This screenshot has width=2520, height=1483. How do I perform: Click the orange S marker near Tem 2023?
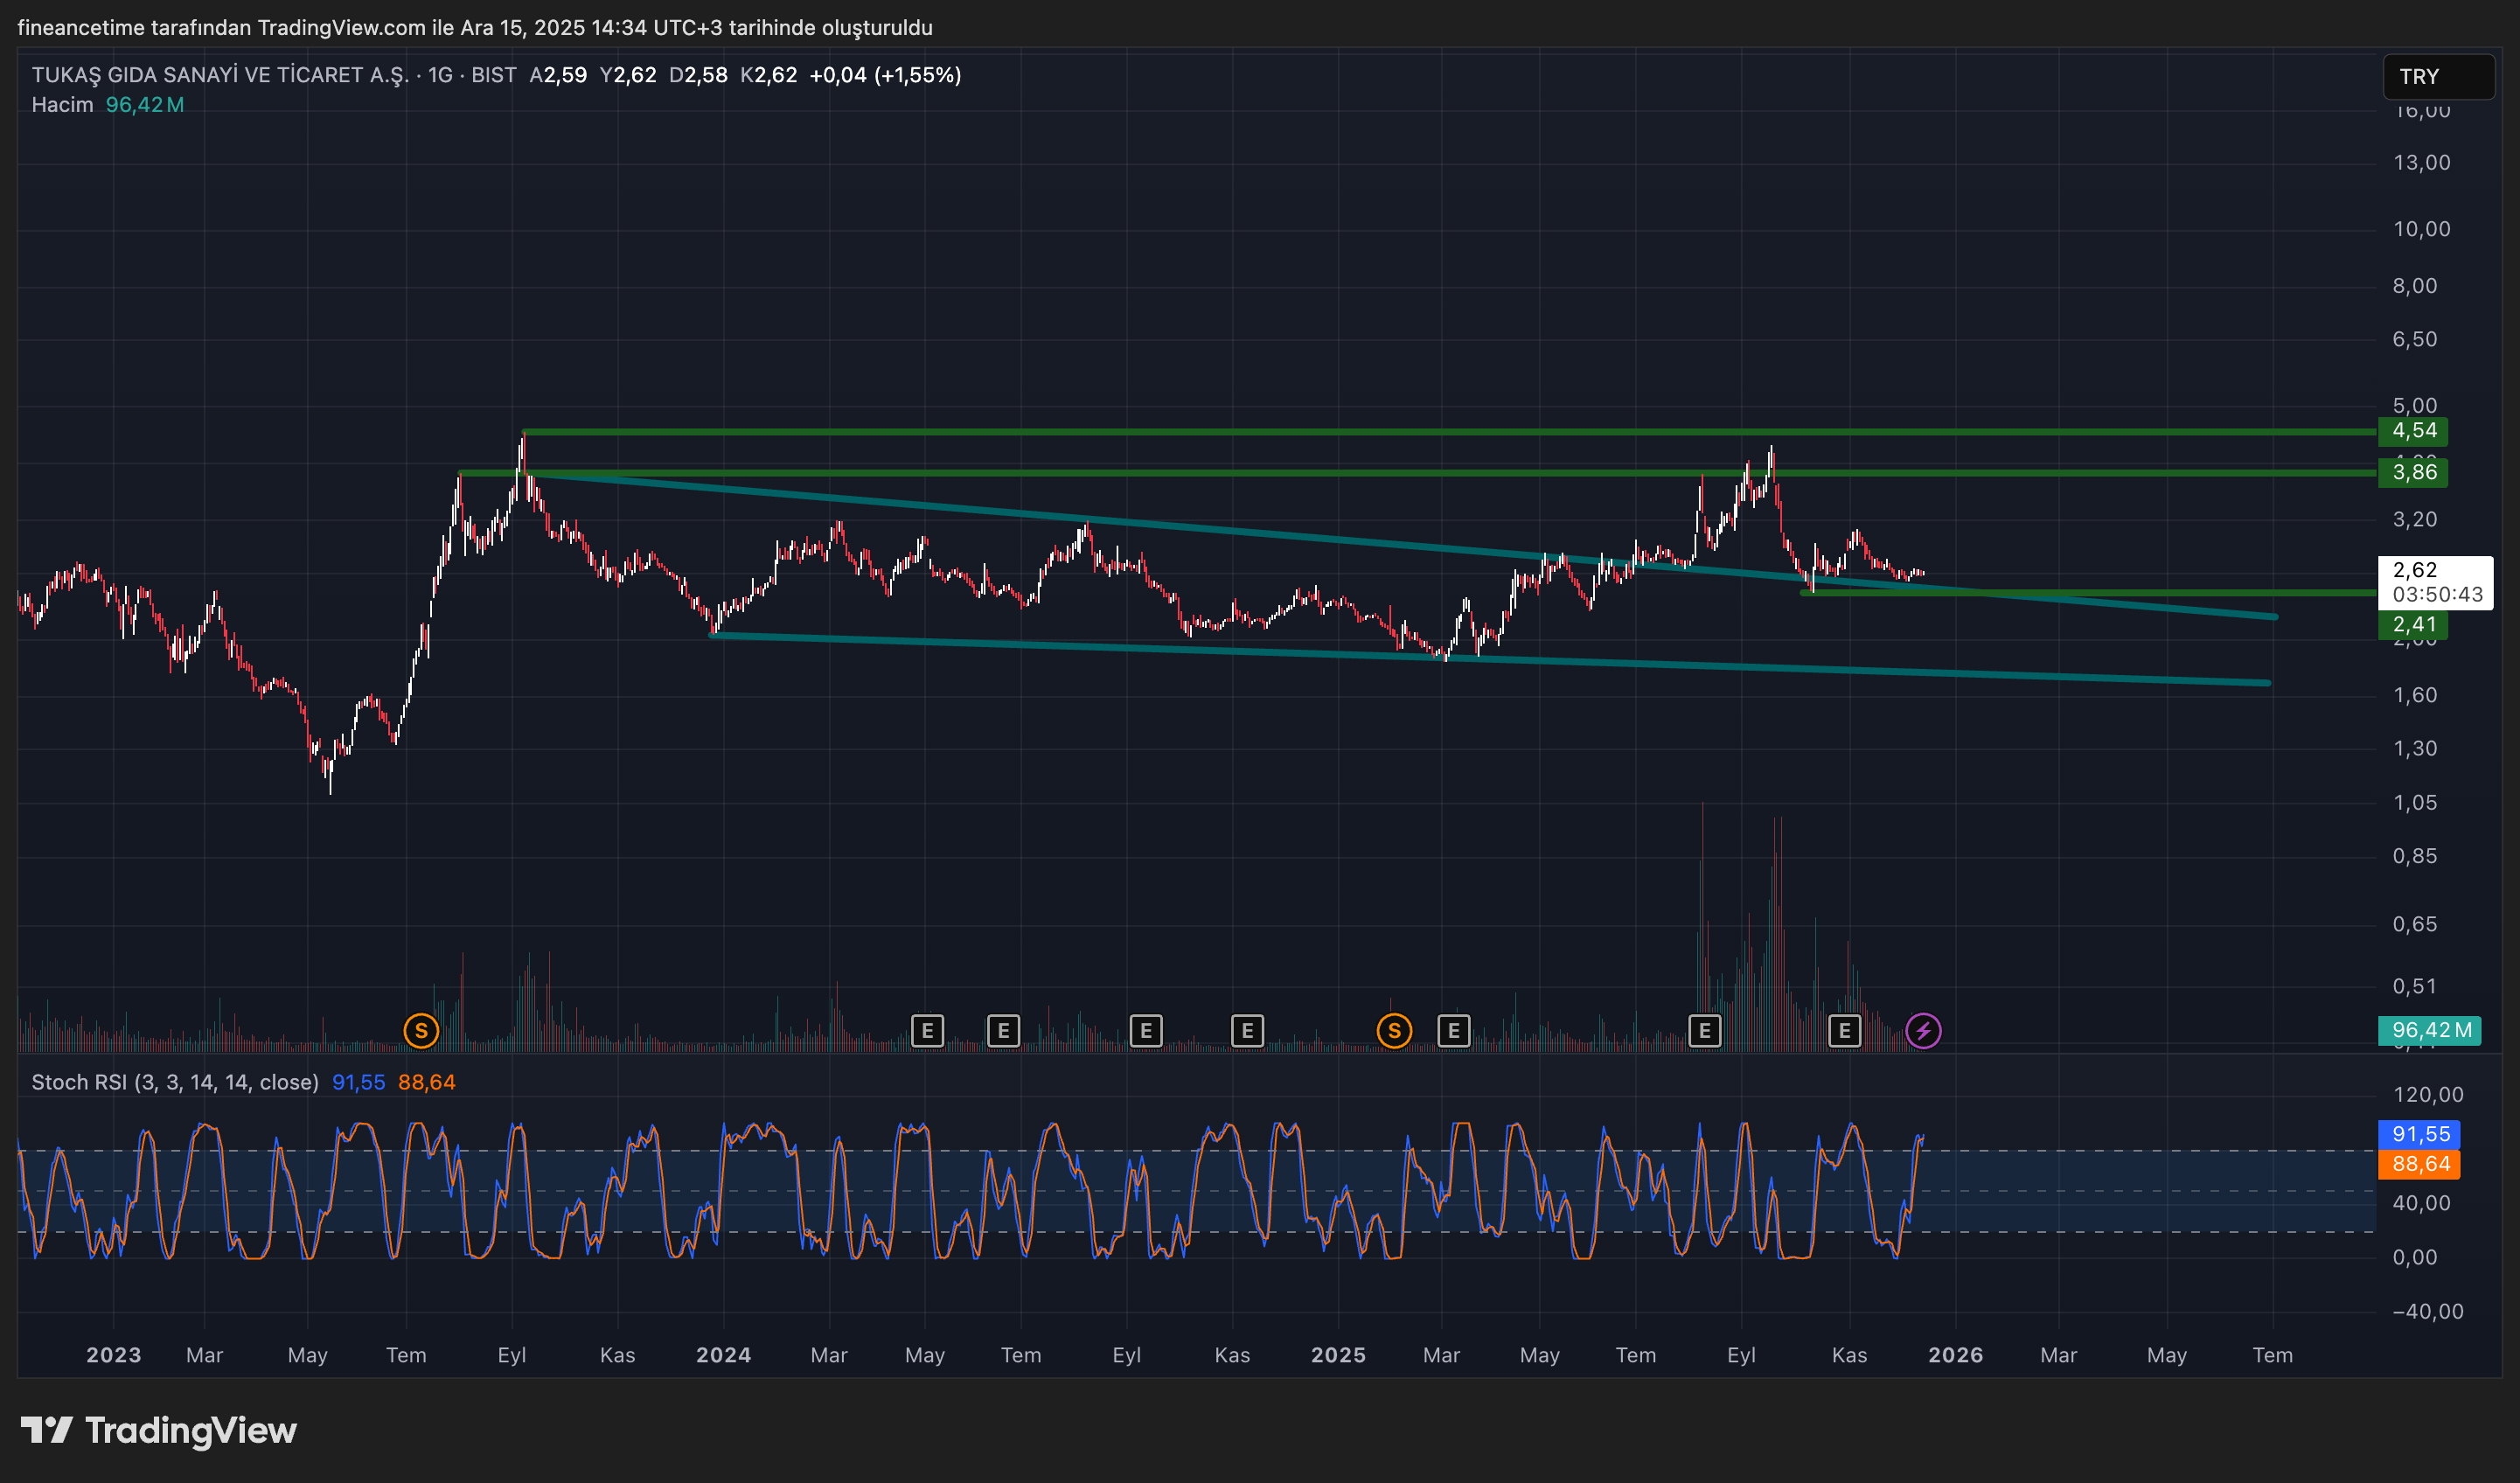[421, 1030]
